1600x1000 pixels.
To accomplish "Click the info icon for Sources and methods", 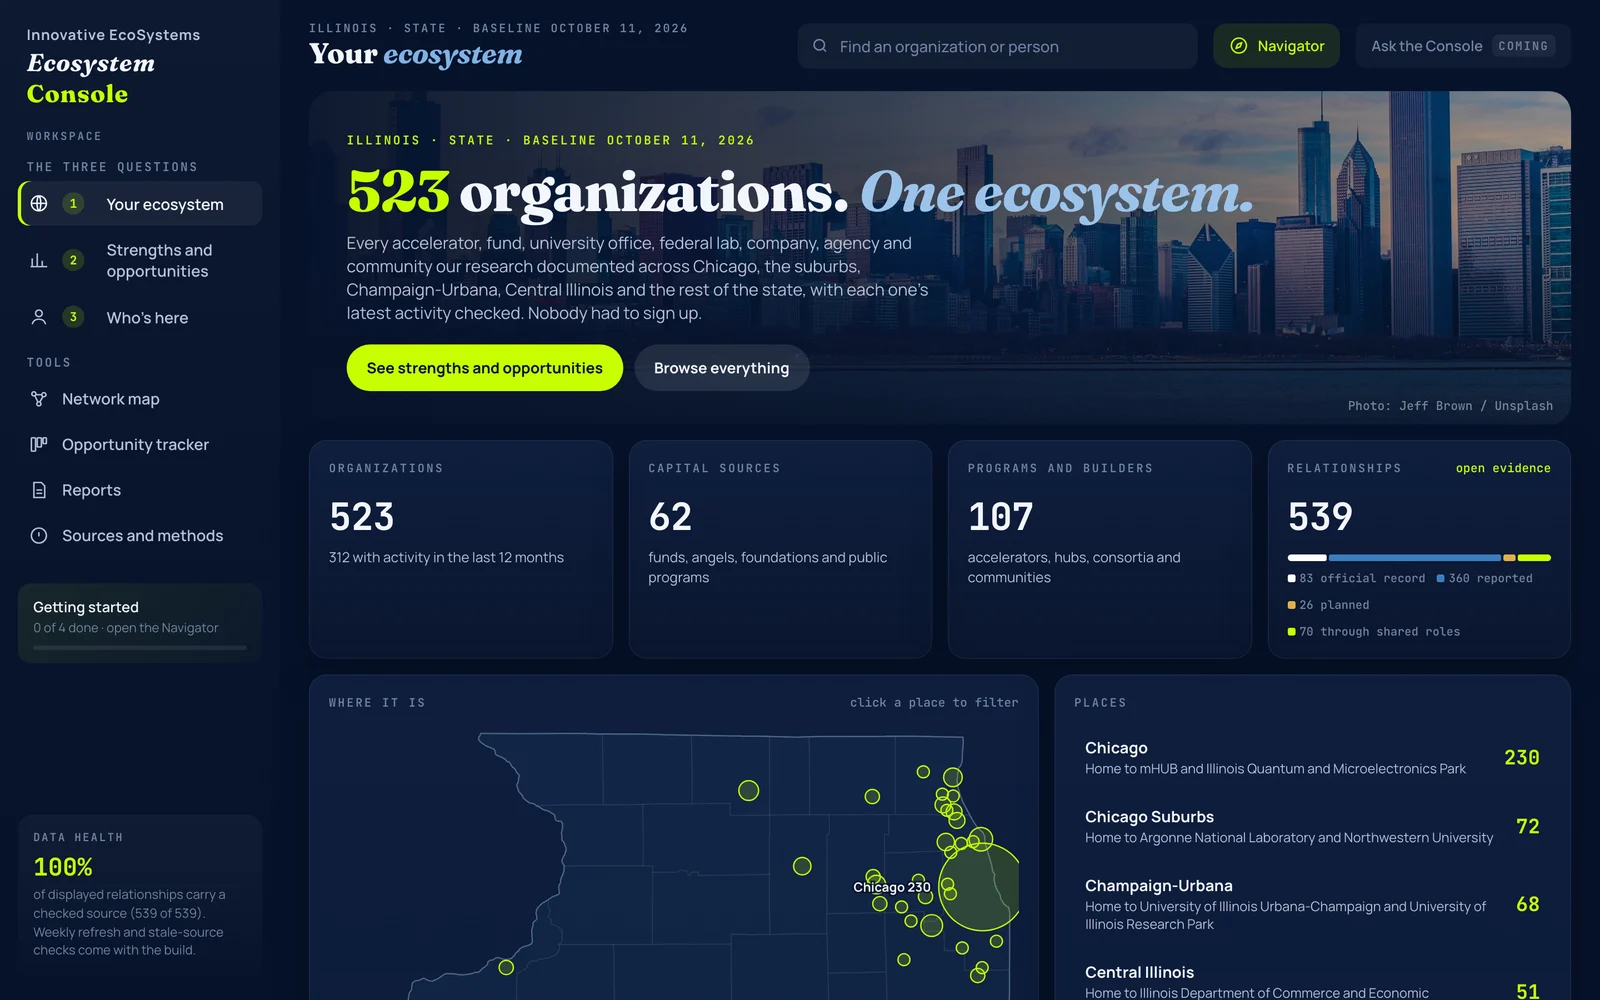I will [x=39, y=536].
